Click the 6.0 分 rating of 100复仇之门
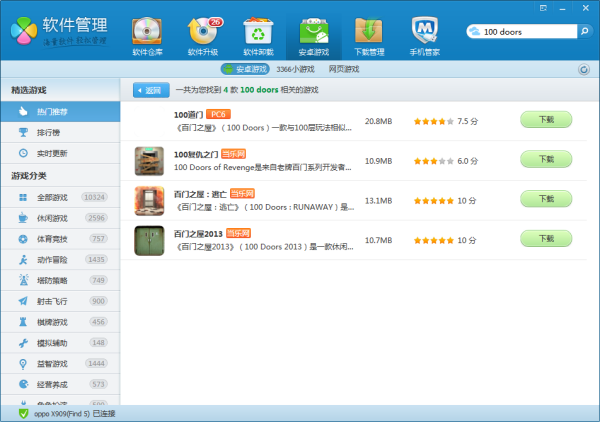The width and height of the screenshot is (600, 422). 446,161
